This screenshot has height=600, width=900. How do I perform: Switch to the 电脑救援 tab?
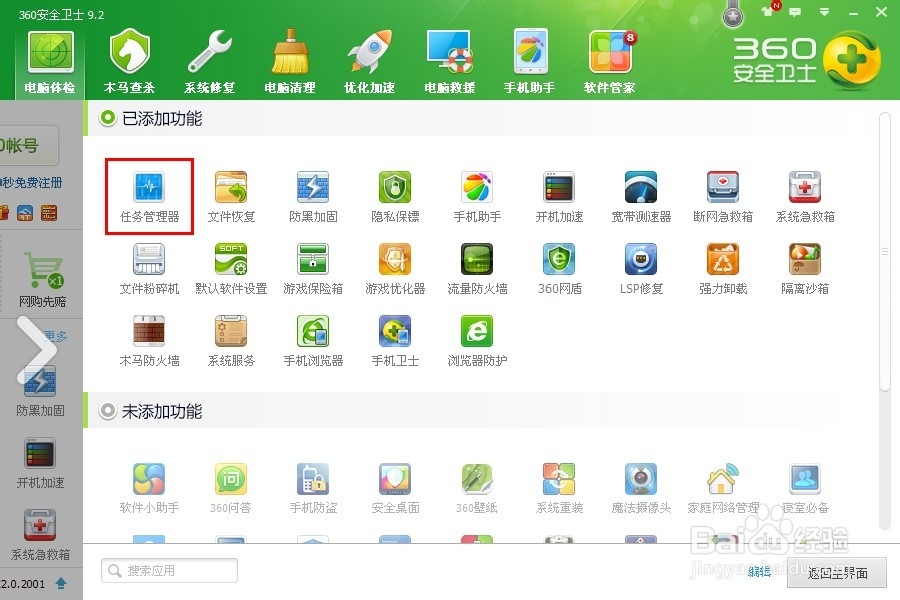(x=450, y=63)
